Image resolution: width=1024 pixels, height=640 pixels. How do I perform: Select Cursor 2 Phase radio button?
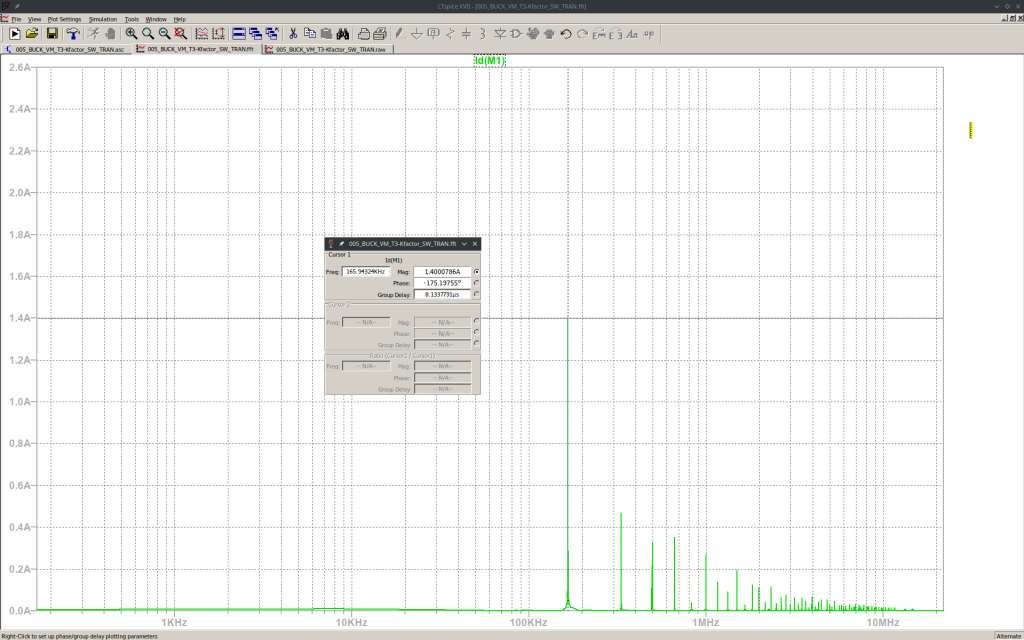pos(476,332)
